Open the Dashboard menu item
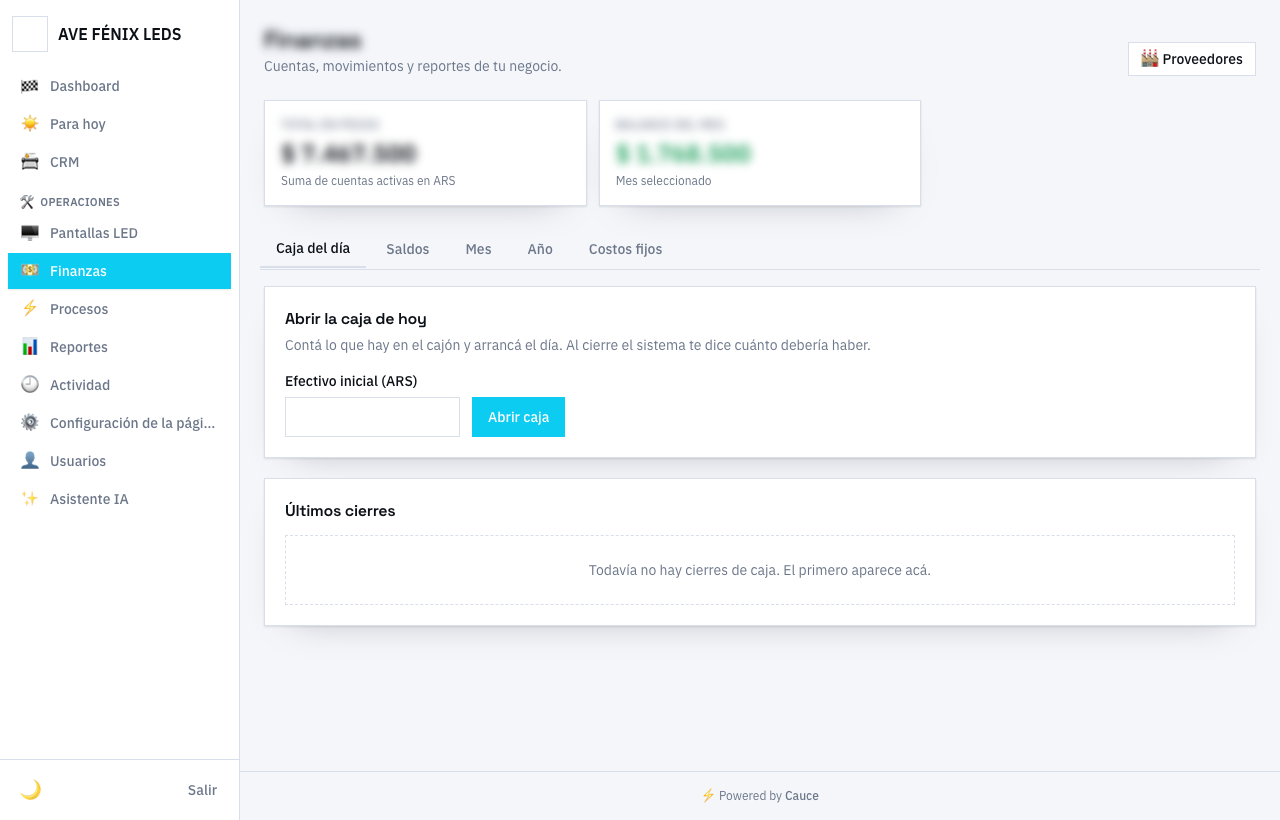This screenshot has height=820, width=1280. [119, 86]
